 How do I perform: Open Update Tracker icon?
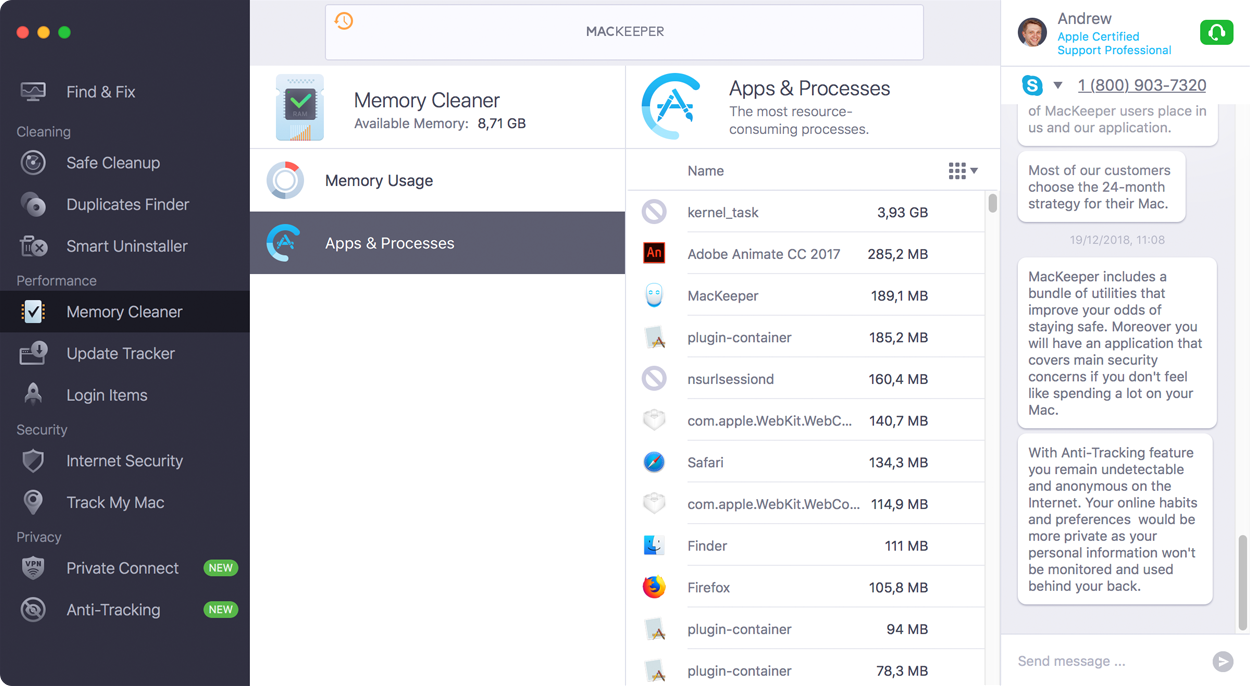33,353
